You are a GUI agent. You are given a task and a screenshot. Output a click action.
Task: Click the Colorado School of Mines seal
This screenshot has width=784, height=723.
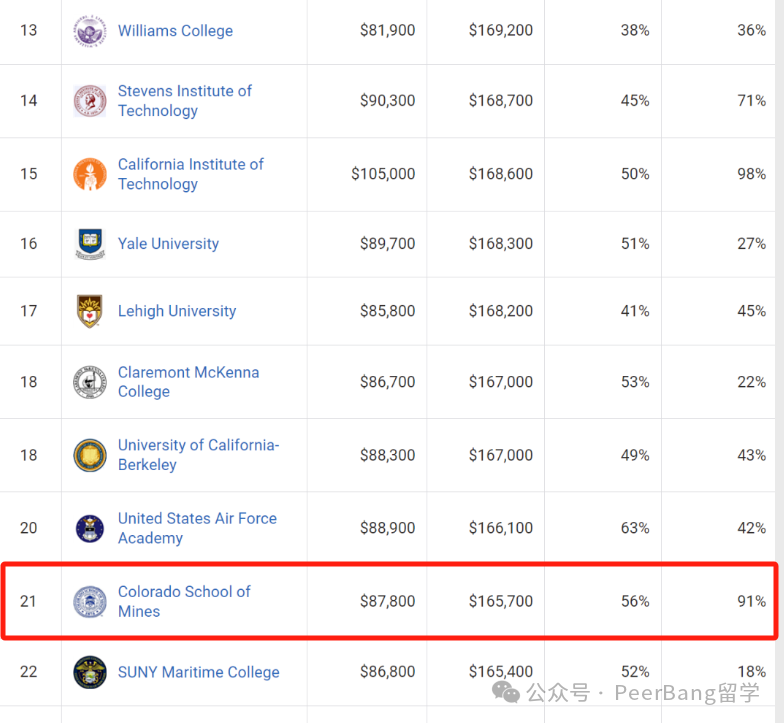coord(90,602)
